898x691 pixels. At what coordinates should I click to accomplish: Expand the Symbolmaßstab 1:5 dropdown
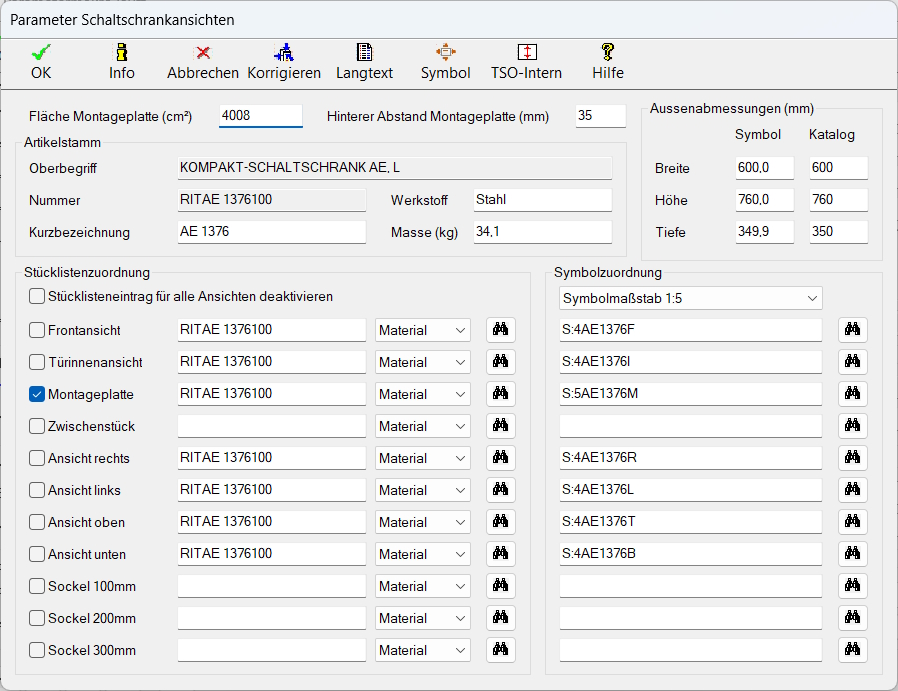[690, 298]
